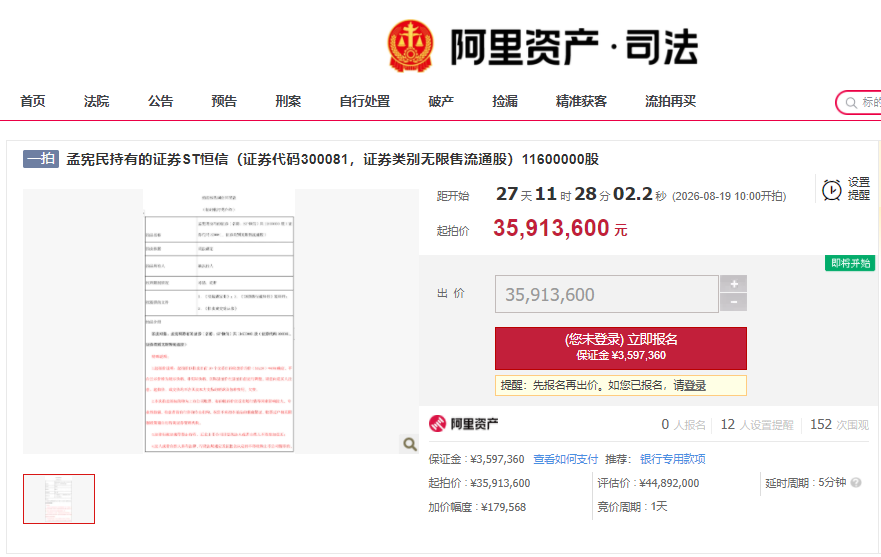
Task: Increase bid with the plus button
Action: tap(734, 284)
